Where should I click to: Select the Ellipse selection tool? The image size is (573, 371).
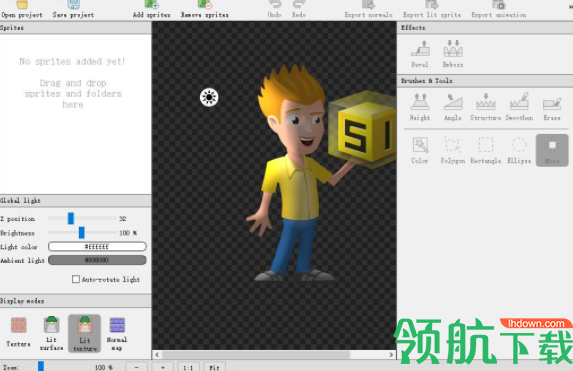(x=519, y=150)
